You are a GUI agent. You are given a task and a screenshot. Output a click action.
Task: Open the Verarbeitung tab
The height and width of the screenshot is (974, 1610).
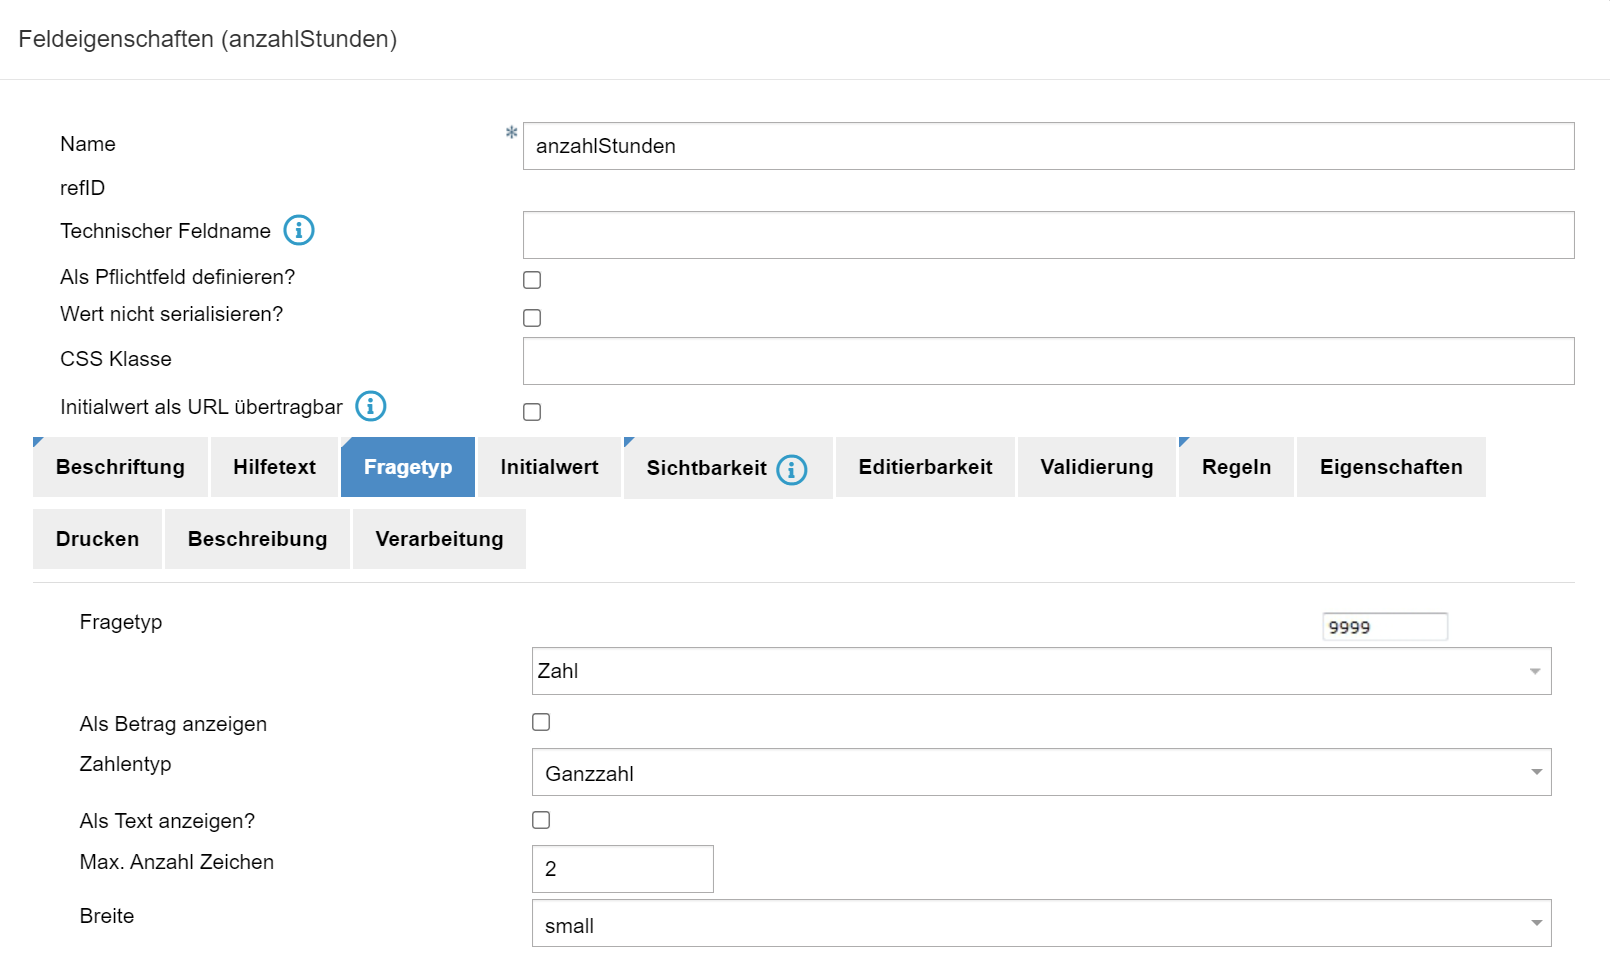coord(439,539)
